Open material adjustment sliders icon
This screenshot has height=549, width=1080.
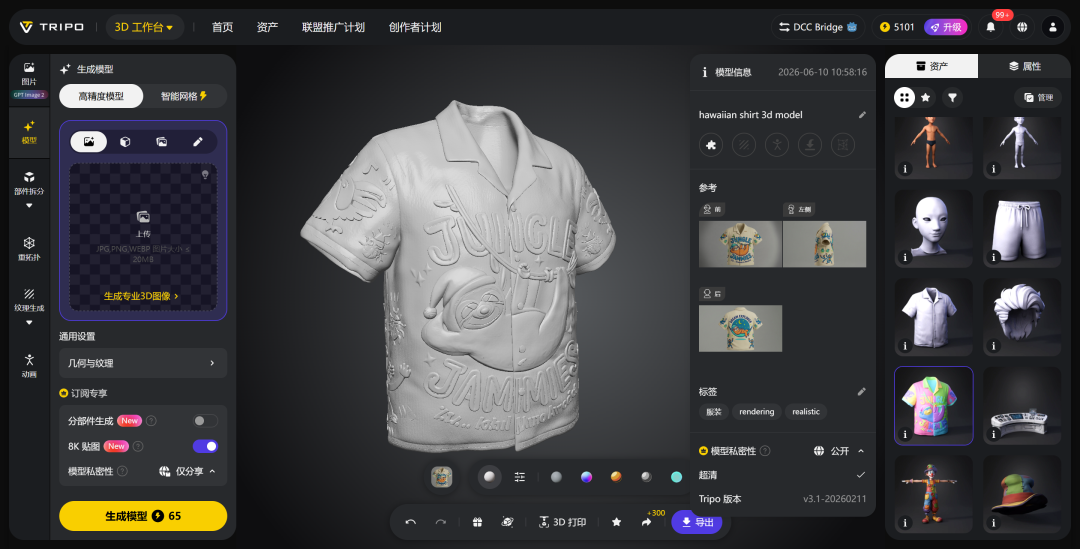pyautogui.click(x=519, y=477)
